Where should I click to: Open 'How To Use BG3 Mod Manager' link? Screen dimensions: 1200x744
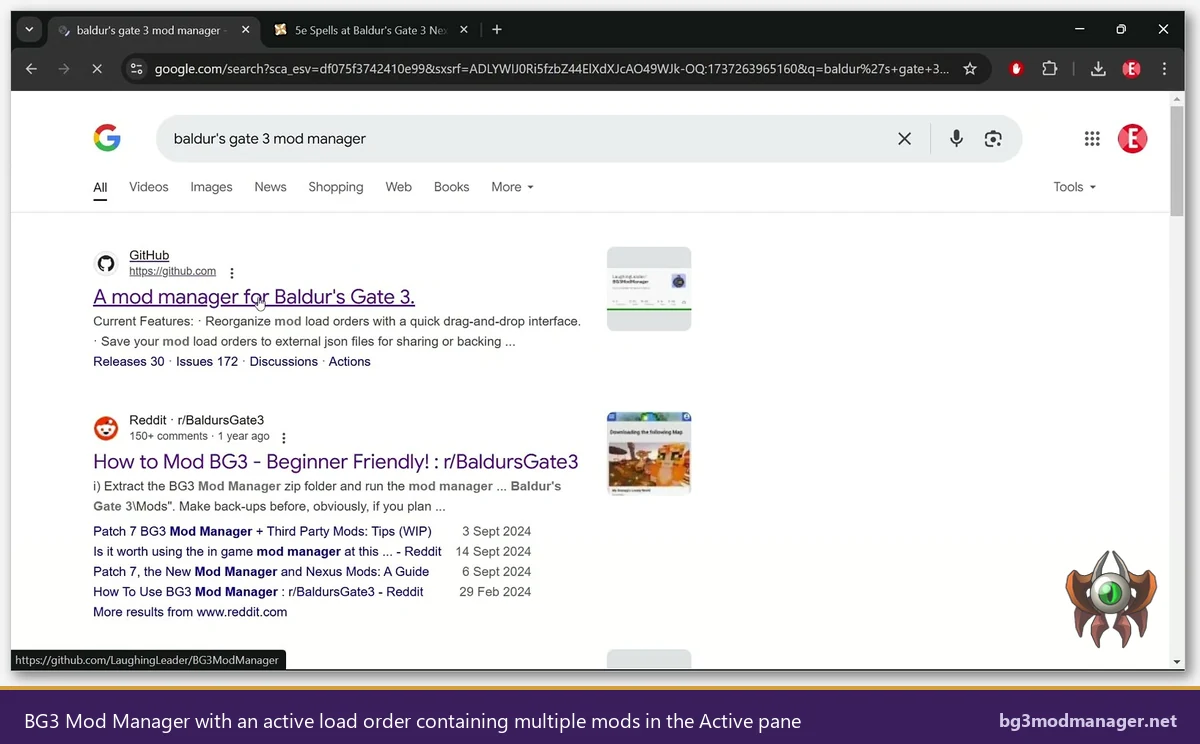[x=258, y=592]
